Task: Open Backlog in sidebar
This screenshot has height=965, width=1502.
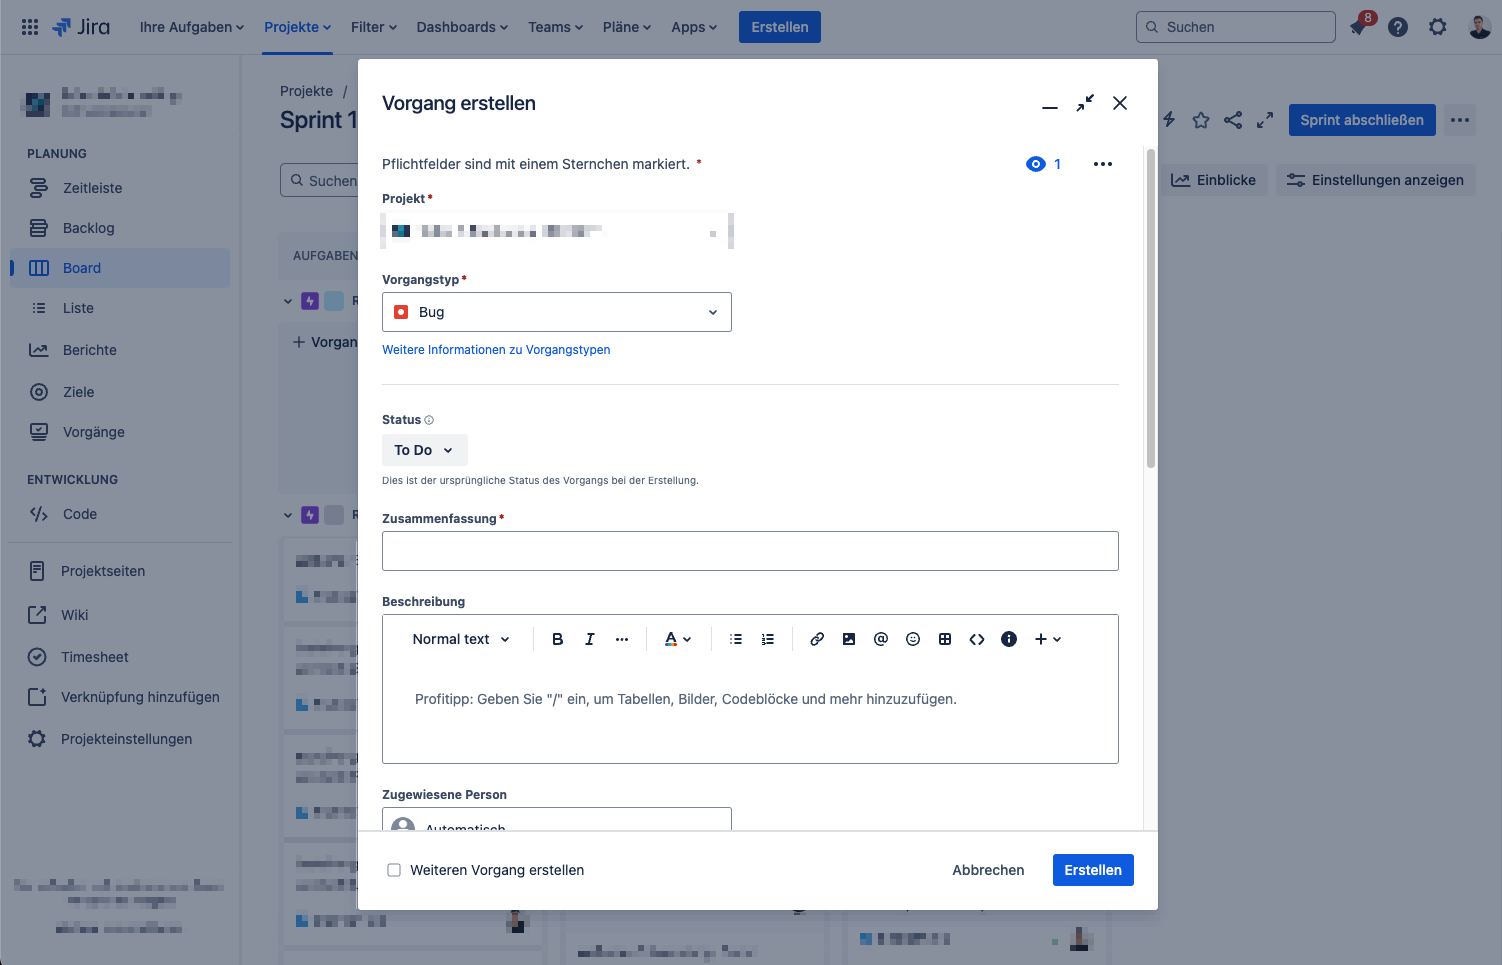Action: click(120, 228)
